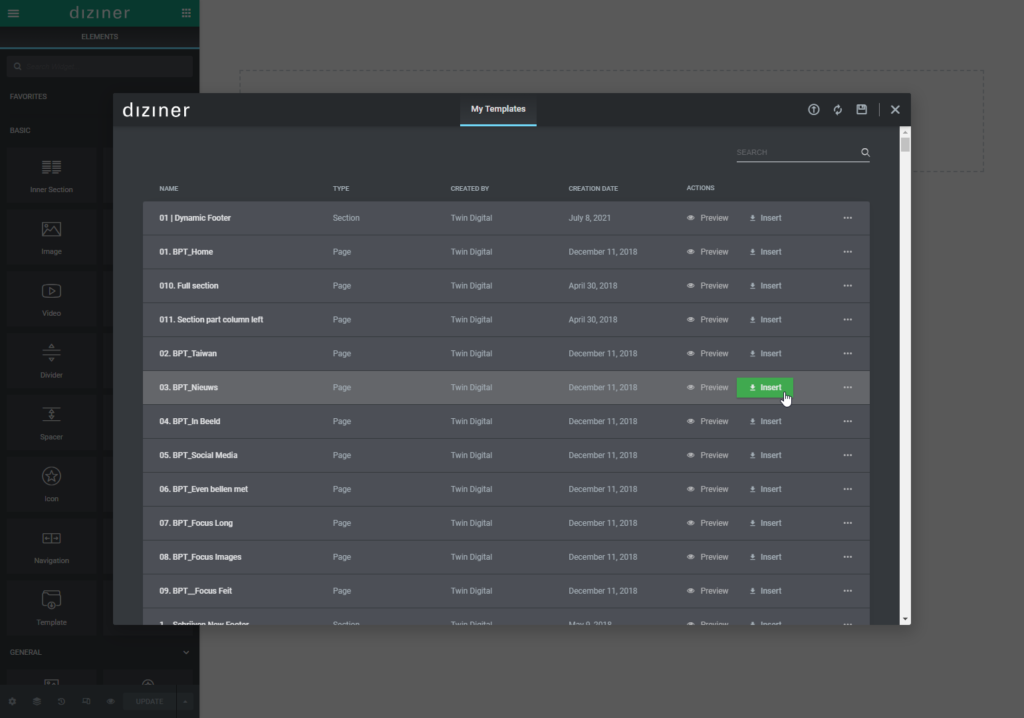Click the magnifier icon in template search

865,153
